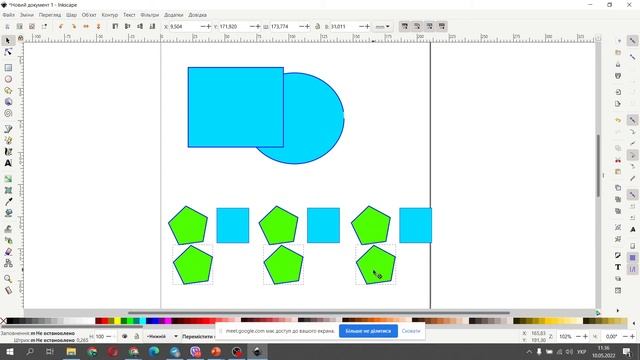The image size is (640, 360).
Task: Decrease the canvas rotation value
Action: [625, 336]
